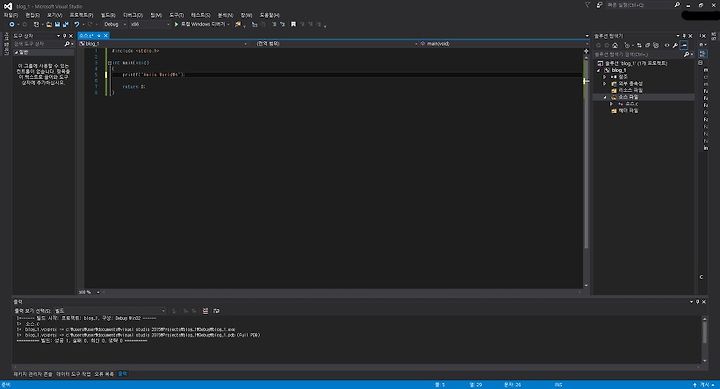Screen dimensions: 720x389
Task: Auto-hide the 도구 상자 toolbox panel
Action: 65,36
